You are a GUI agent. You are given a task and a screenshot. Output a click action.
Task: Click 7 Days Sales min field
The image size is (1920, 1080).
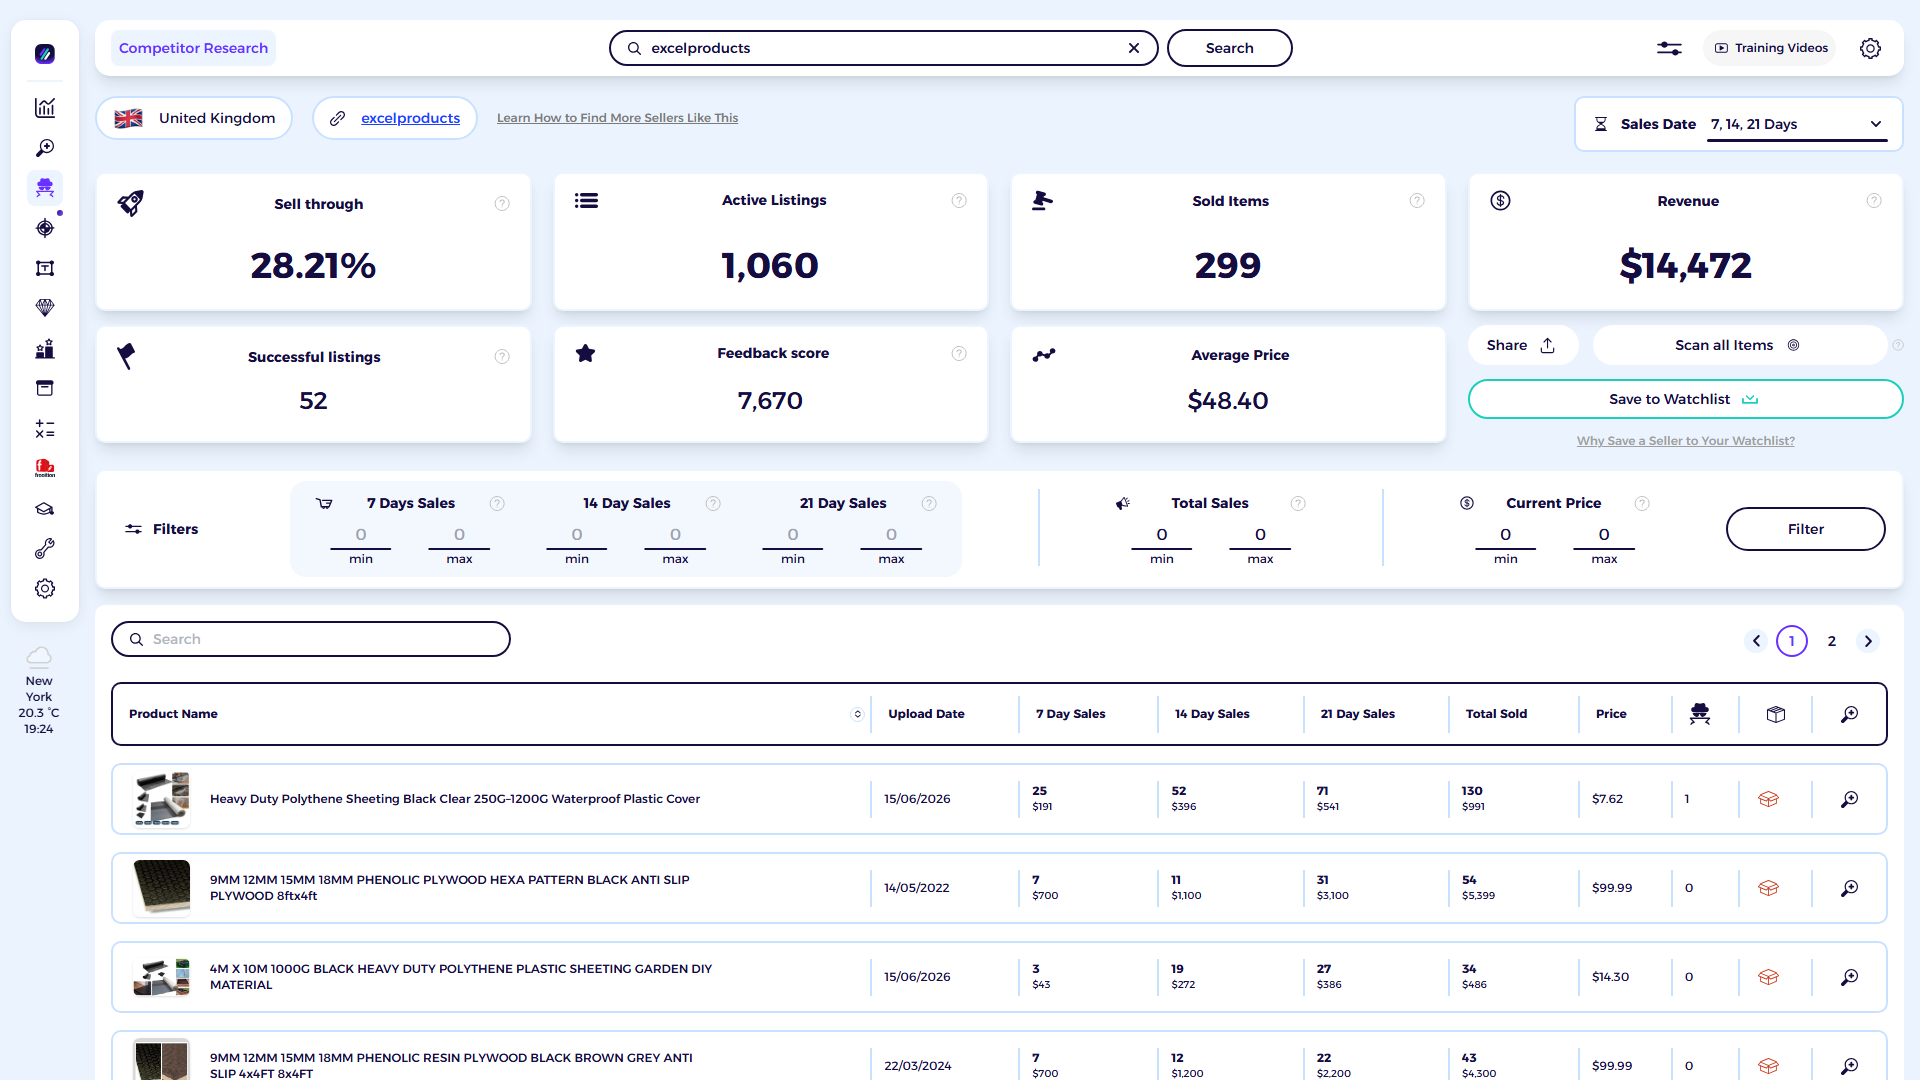pos(361,536)
